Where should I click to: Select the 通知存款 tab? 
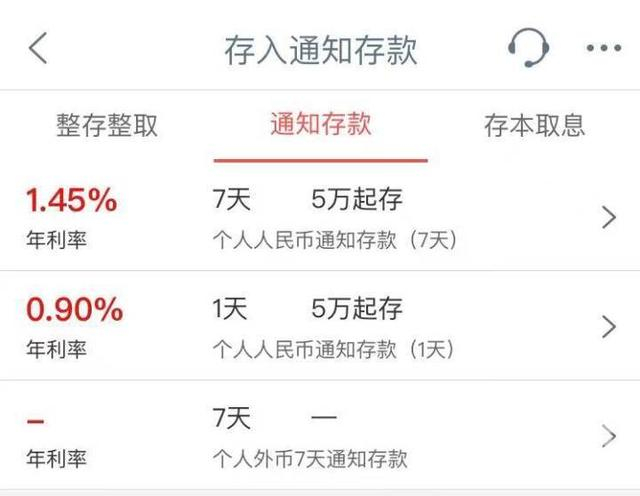click(320, 124)
